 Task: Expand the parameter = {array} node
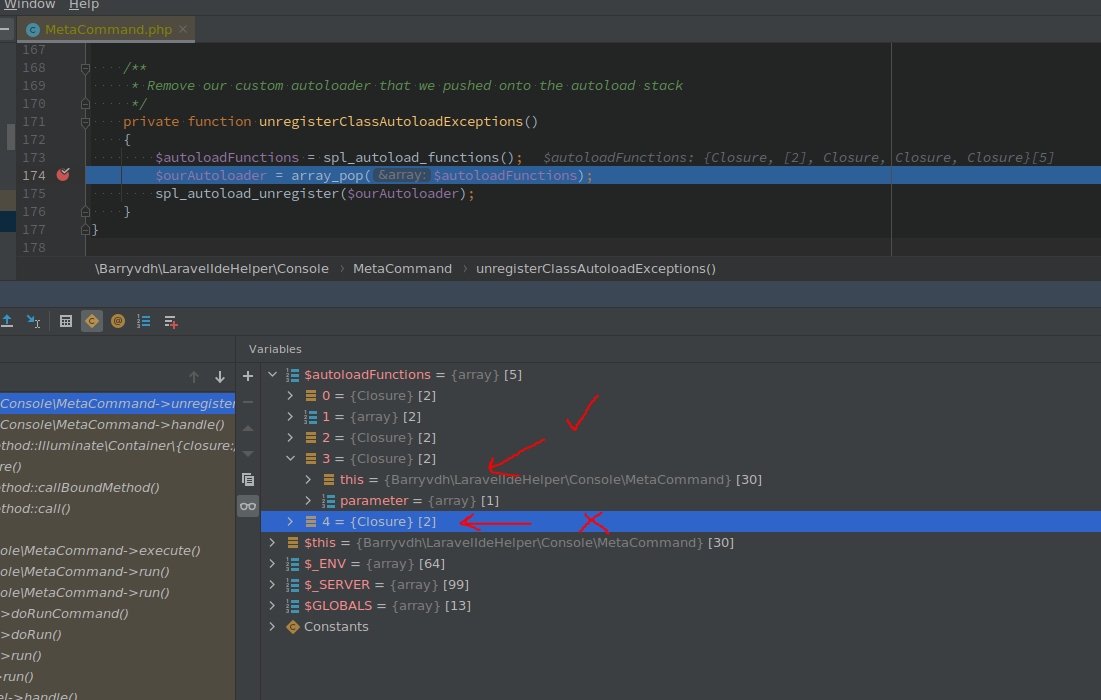[x=308, y=501]
